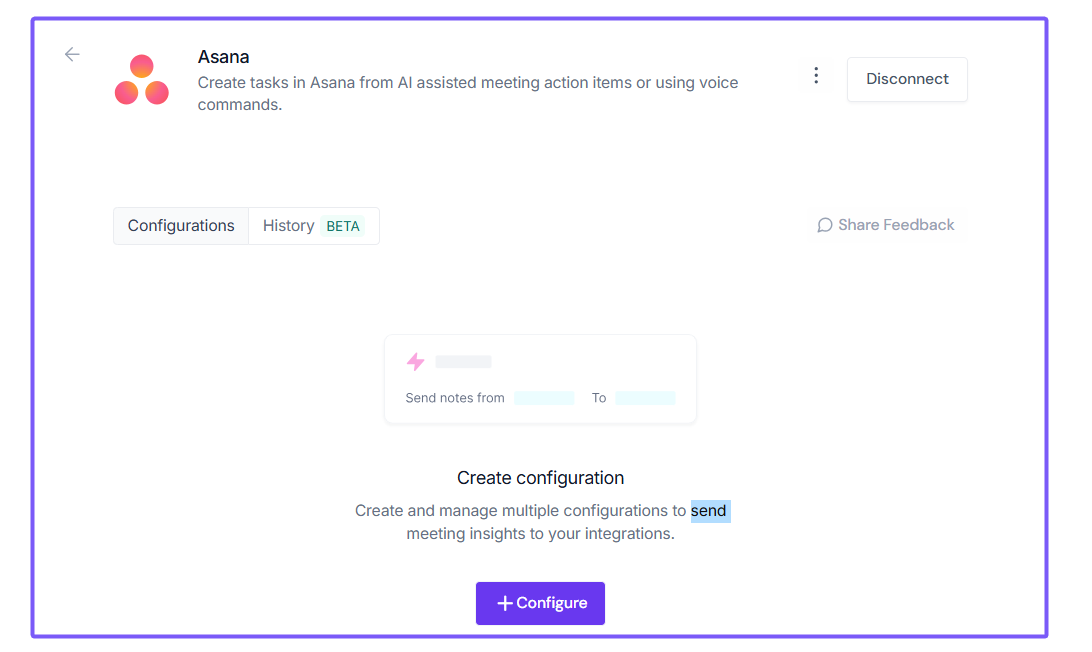Switch to the Configurations tab
The height and width of the screenshot is (652, 1092).
181,226
